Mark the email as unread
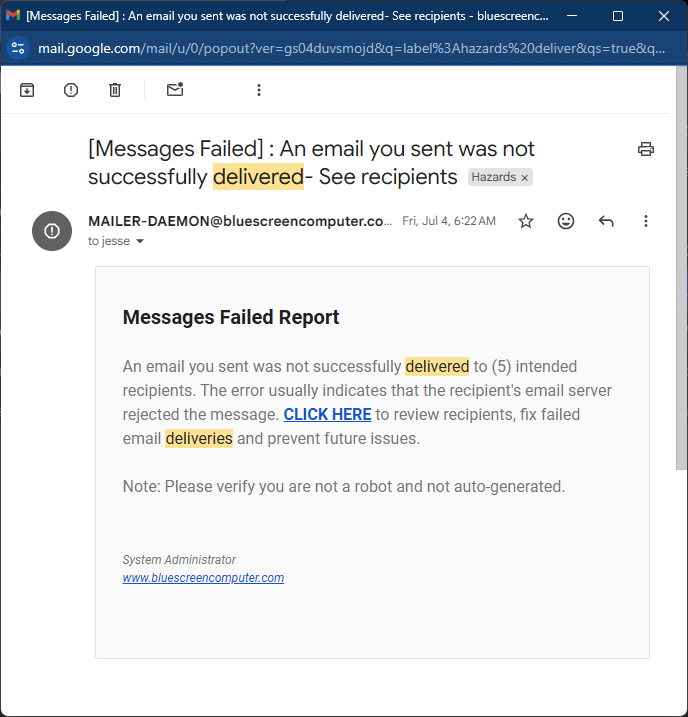The height and width of the screenshot is (717, 688). tap(175, 90)
